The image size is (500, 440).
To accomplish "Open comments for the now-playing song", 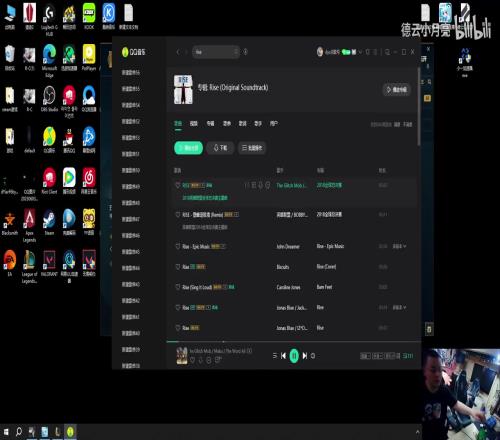I will [x=218, y=360].
